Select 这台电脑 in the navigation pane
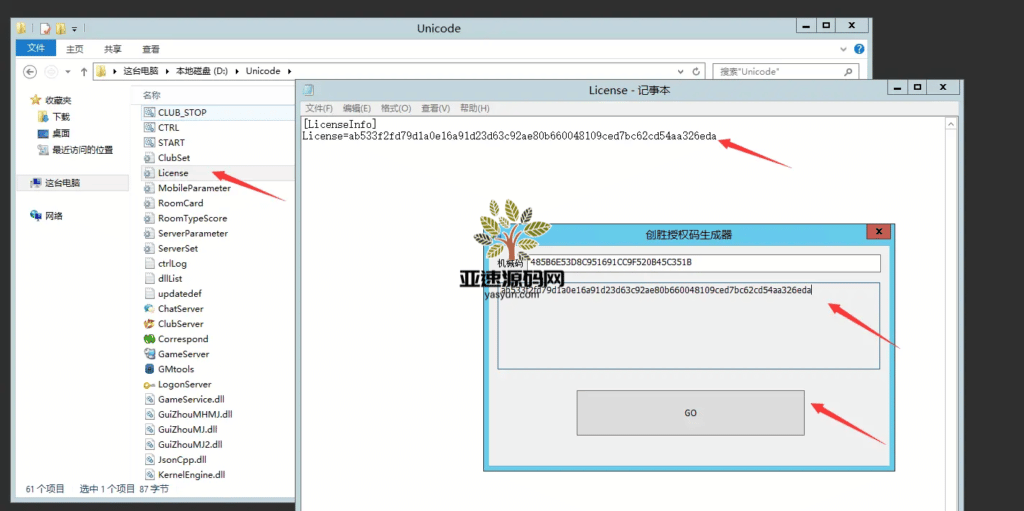 [62, 183]
